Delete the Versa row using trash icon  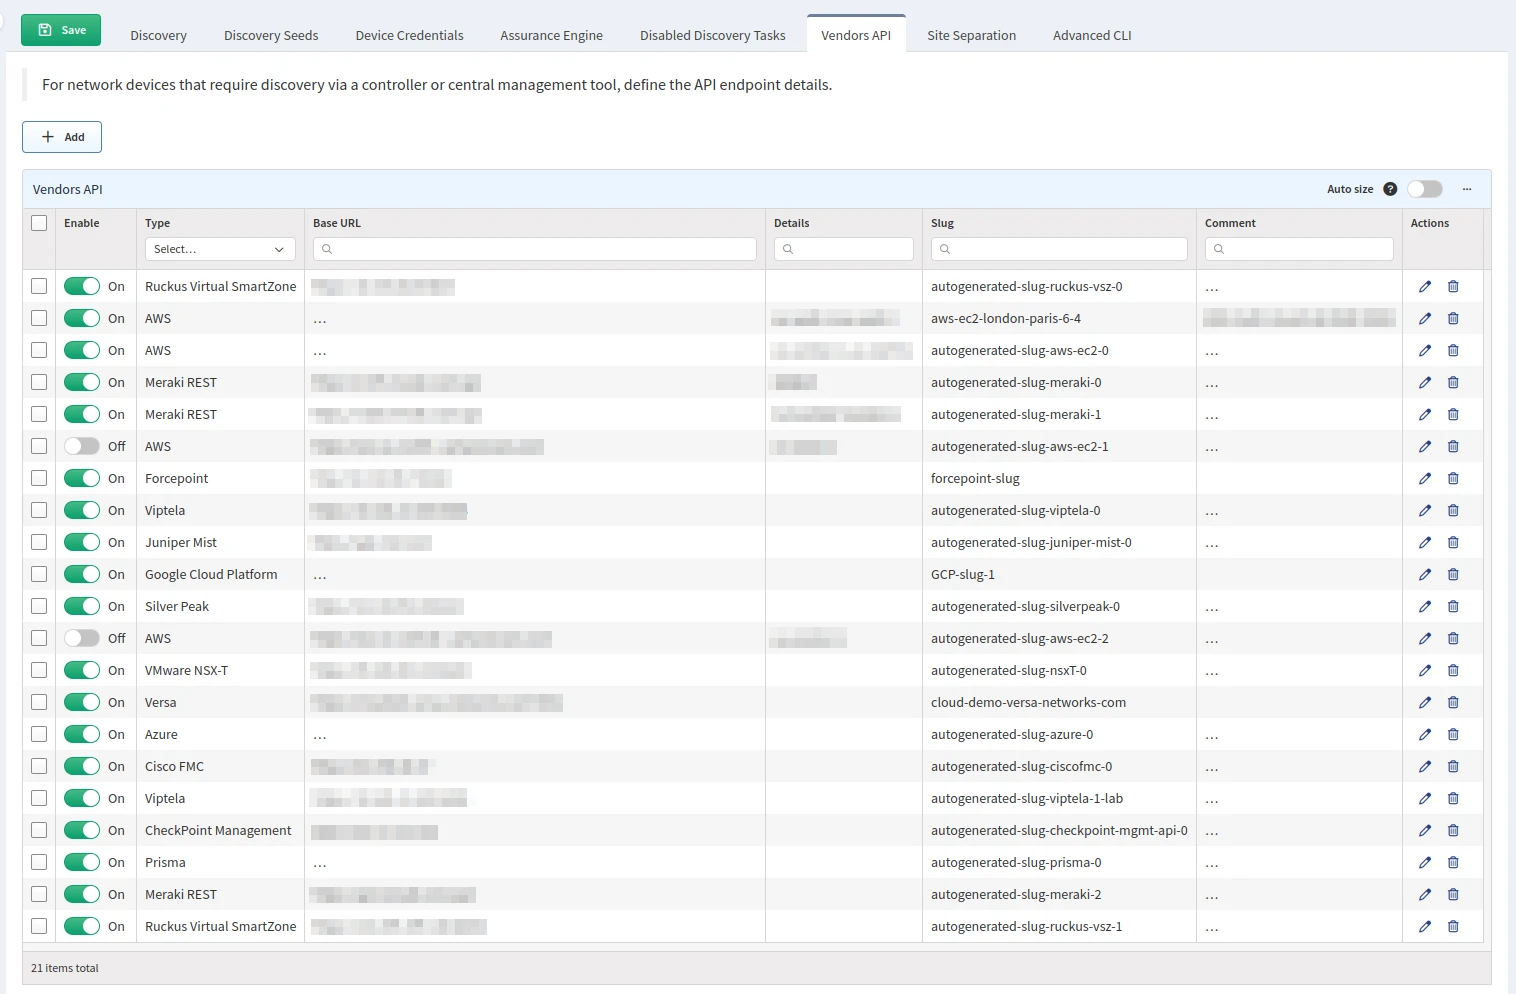[x=1453, y=703]
